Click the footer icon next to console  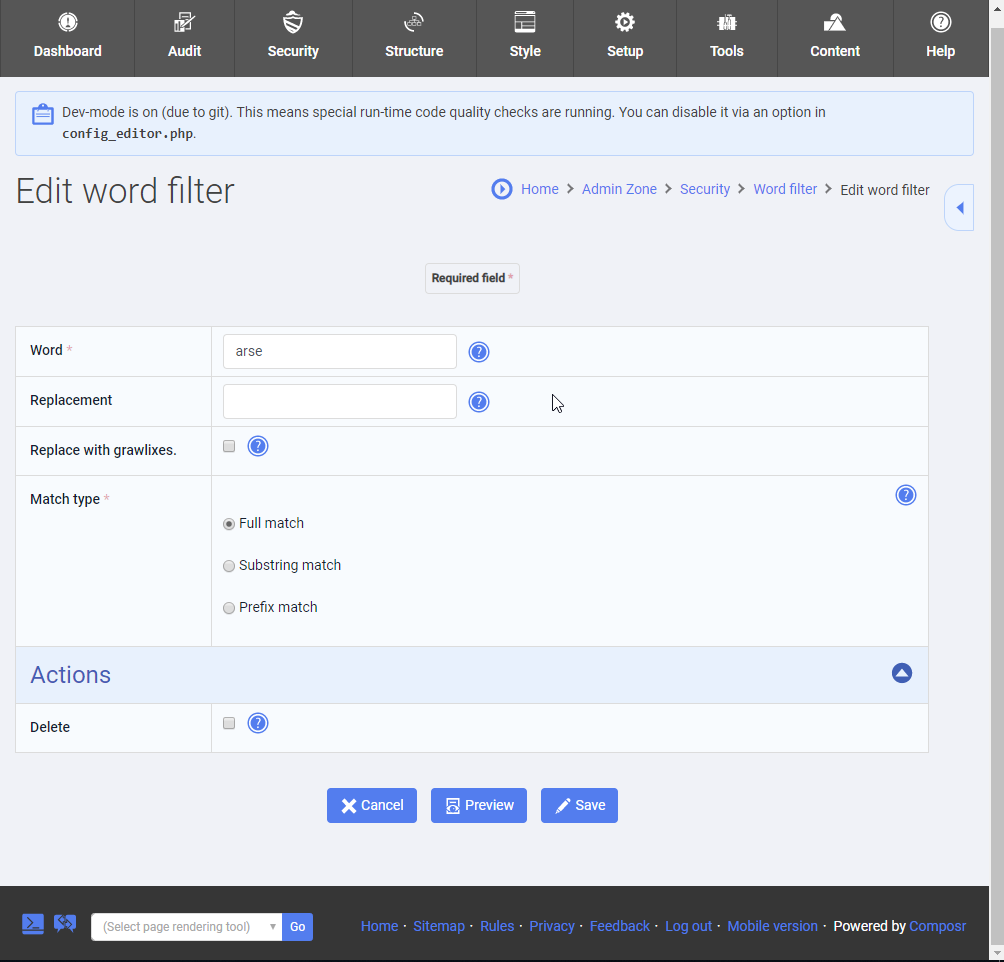65,924
